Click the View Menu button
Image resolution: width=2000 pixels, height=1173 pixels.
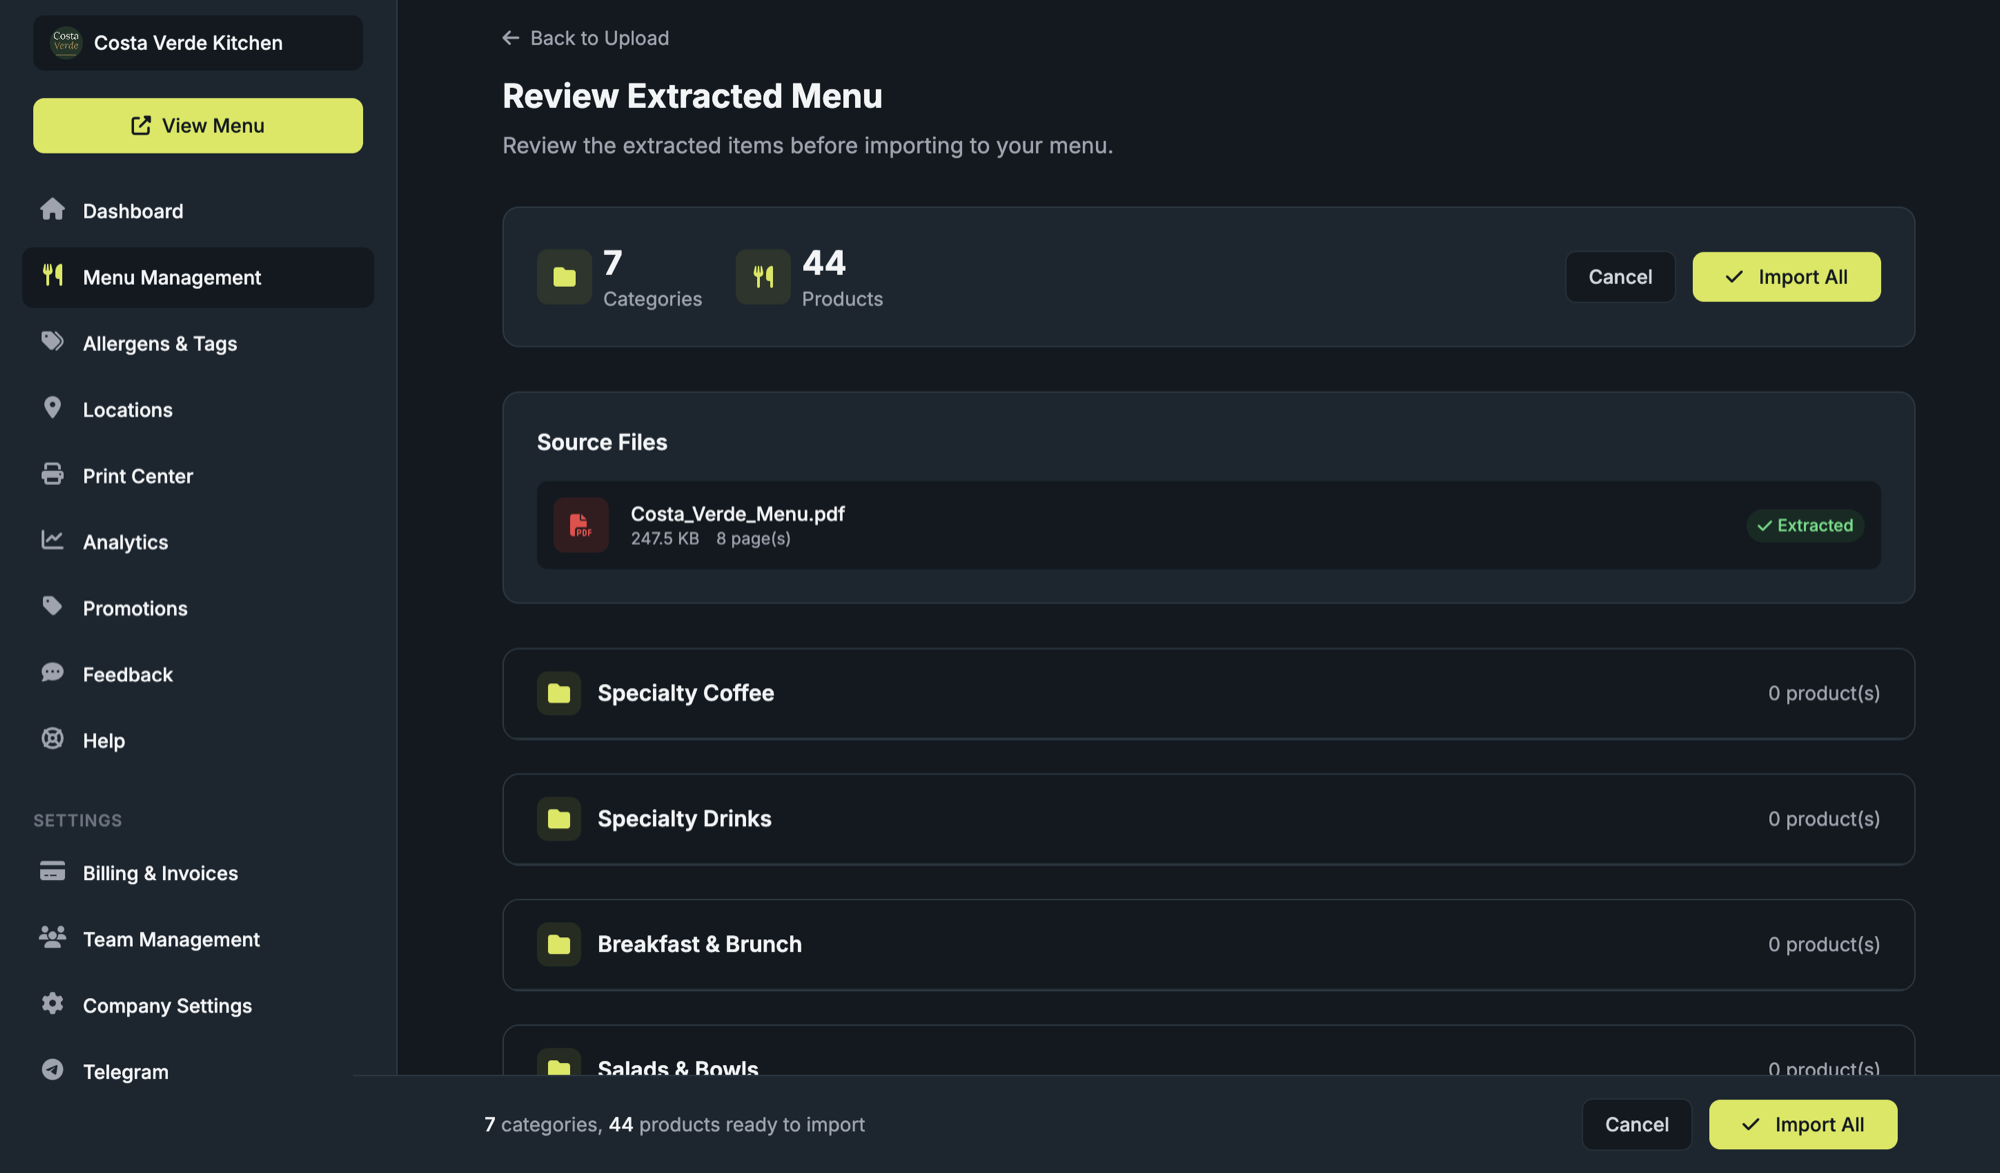tap(198, 125)
